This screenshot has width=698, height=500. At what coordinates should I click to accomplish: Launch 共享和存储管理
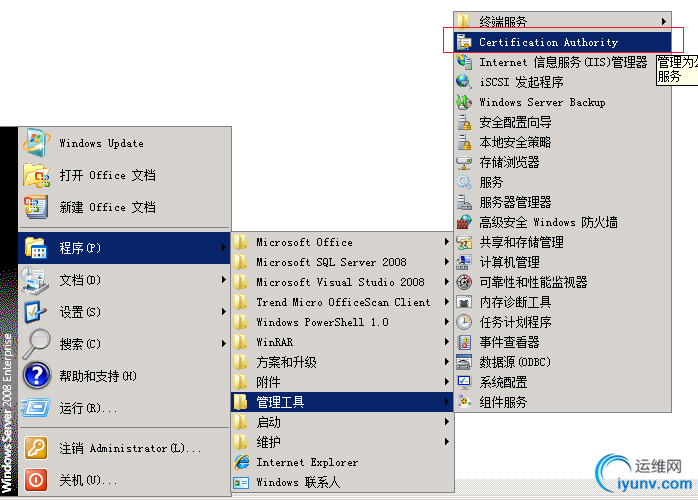pos(563,242)
